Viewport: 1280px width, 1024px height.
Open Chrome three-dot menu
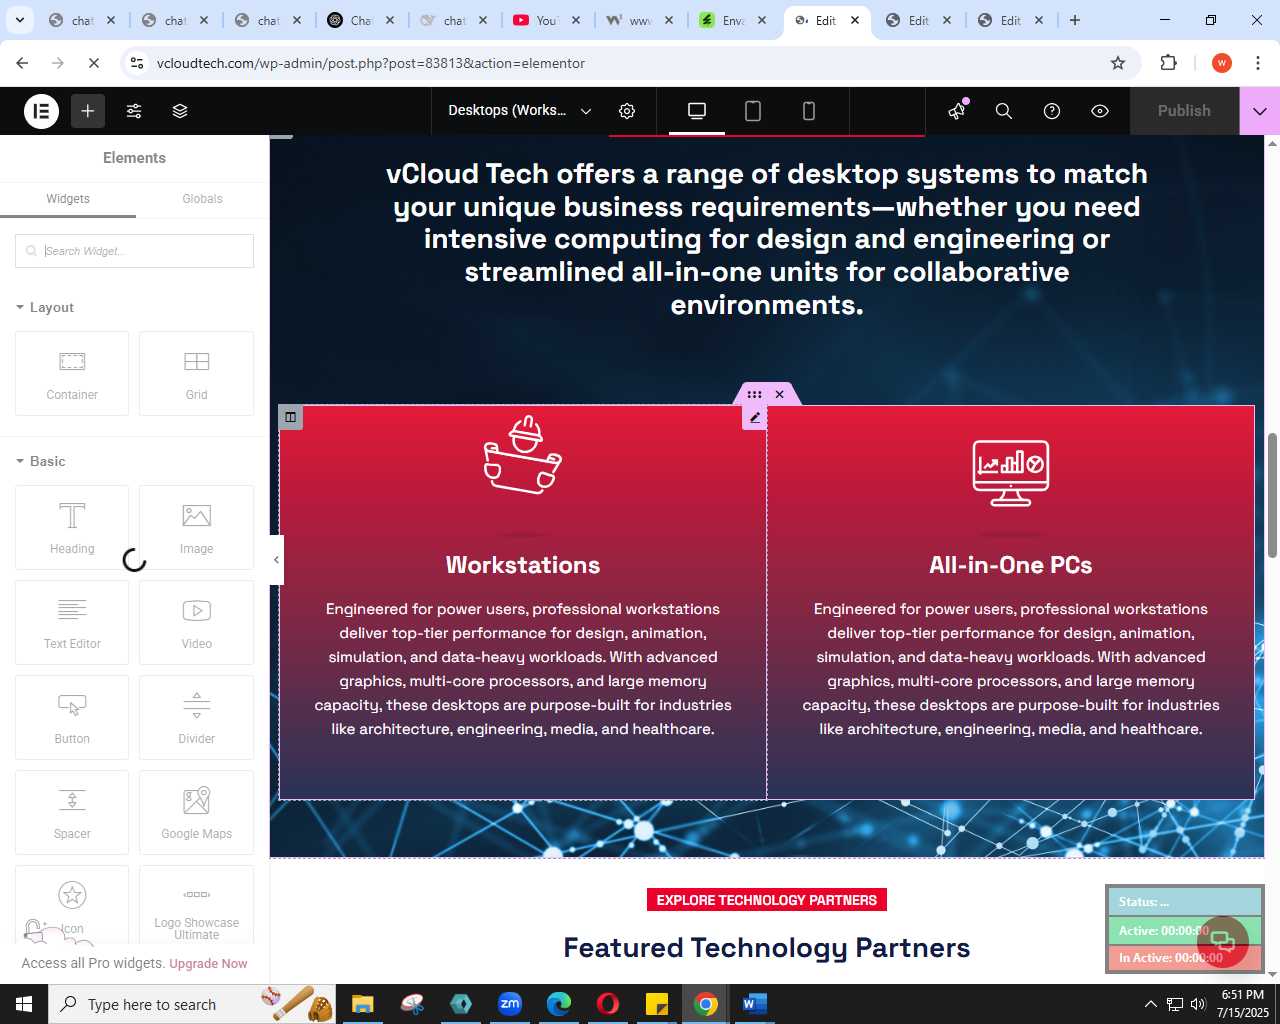pyautogui.click(x=1258, y=63)
